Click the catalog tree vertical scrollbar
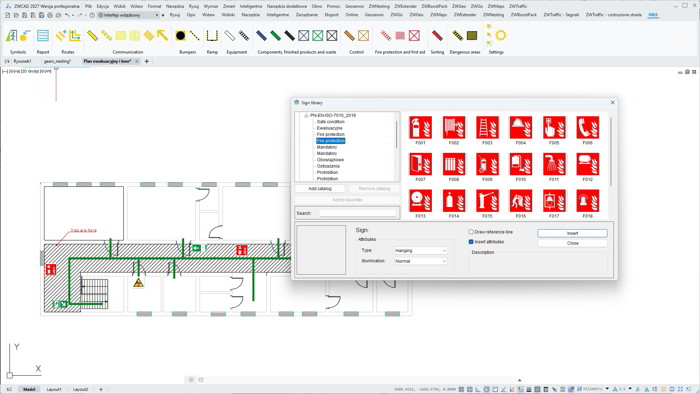Viewport: 700px width, 394px height. coord(396,134)
